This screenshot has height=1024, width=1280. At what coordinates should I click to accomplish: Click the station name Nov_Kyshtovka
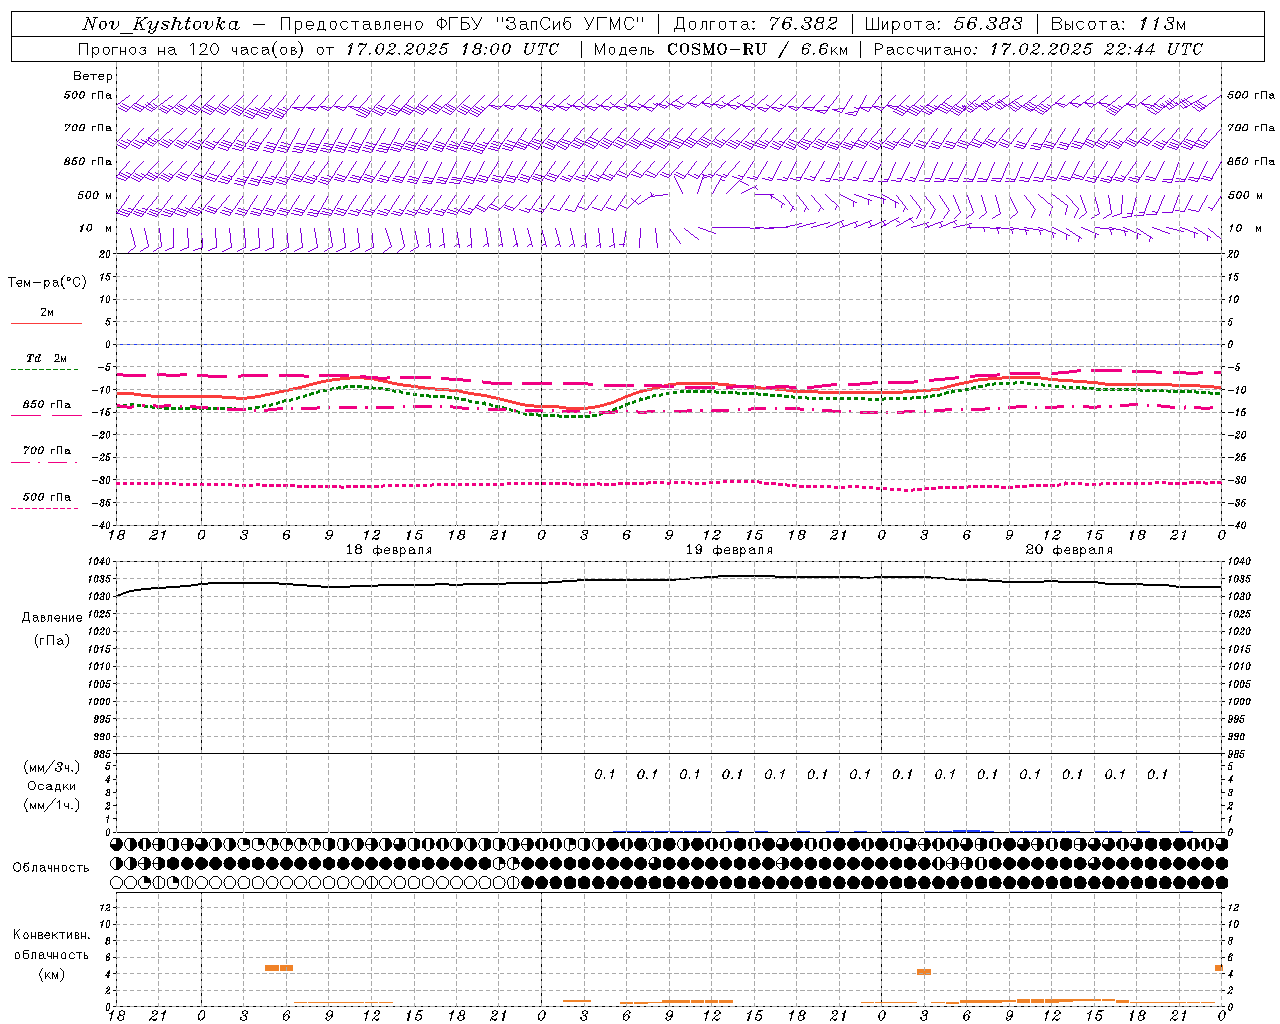pyautogui.click(x=160, y=24)
